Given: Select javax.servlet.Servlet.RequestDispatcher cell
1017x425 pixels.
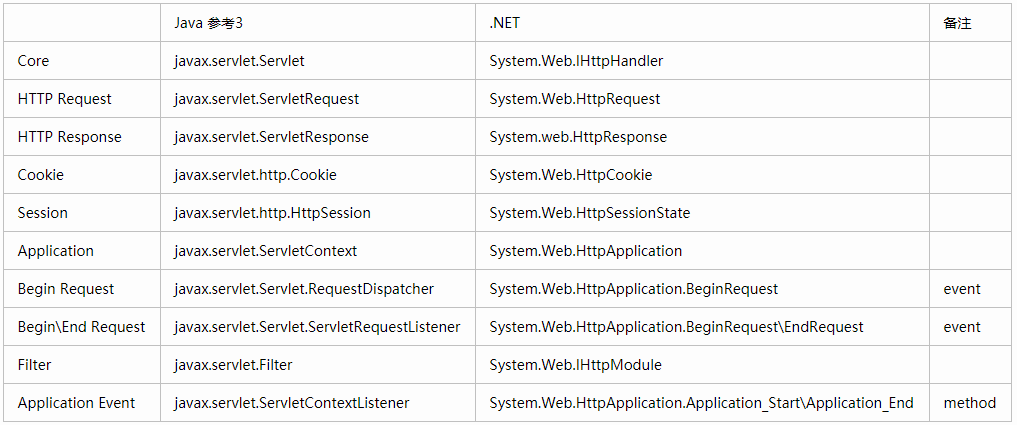Looking at the screenshot, I should point(318,289).
